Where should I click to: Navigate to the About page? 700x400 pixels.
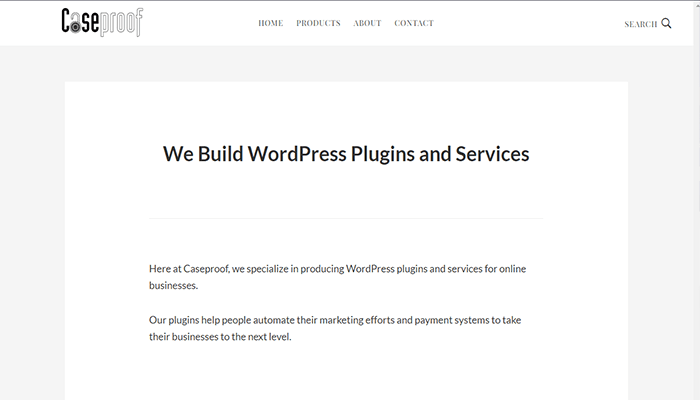click(367, 23)
